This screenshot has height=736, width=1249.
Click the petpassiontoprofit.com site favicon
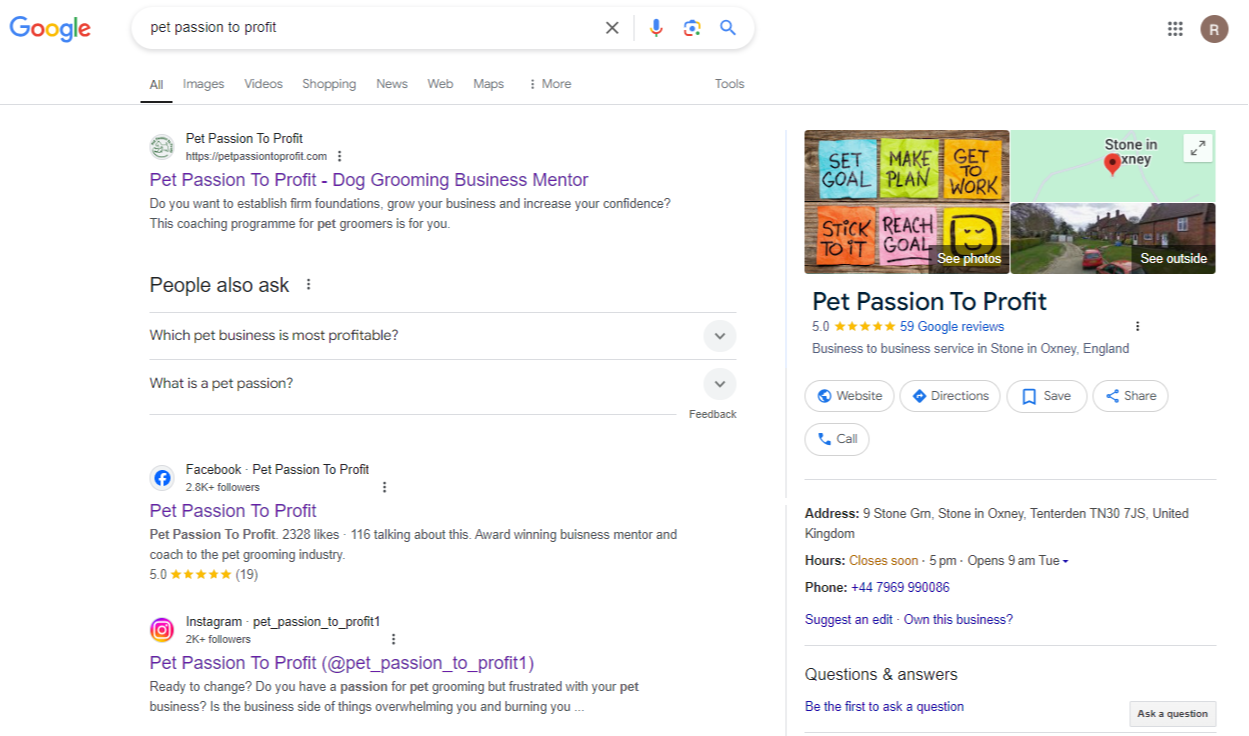point(162,147)
